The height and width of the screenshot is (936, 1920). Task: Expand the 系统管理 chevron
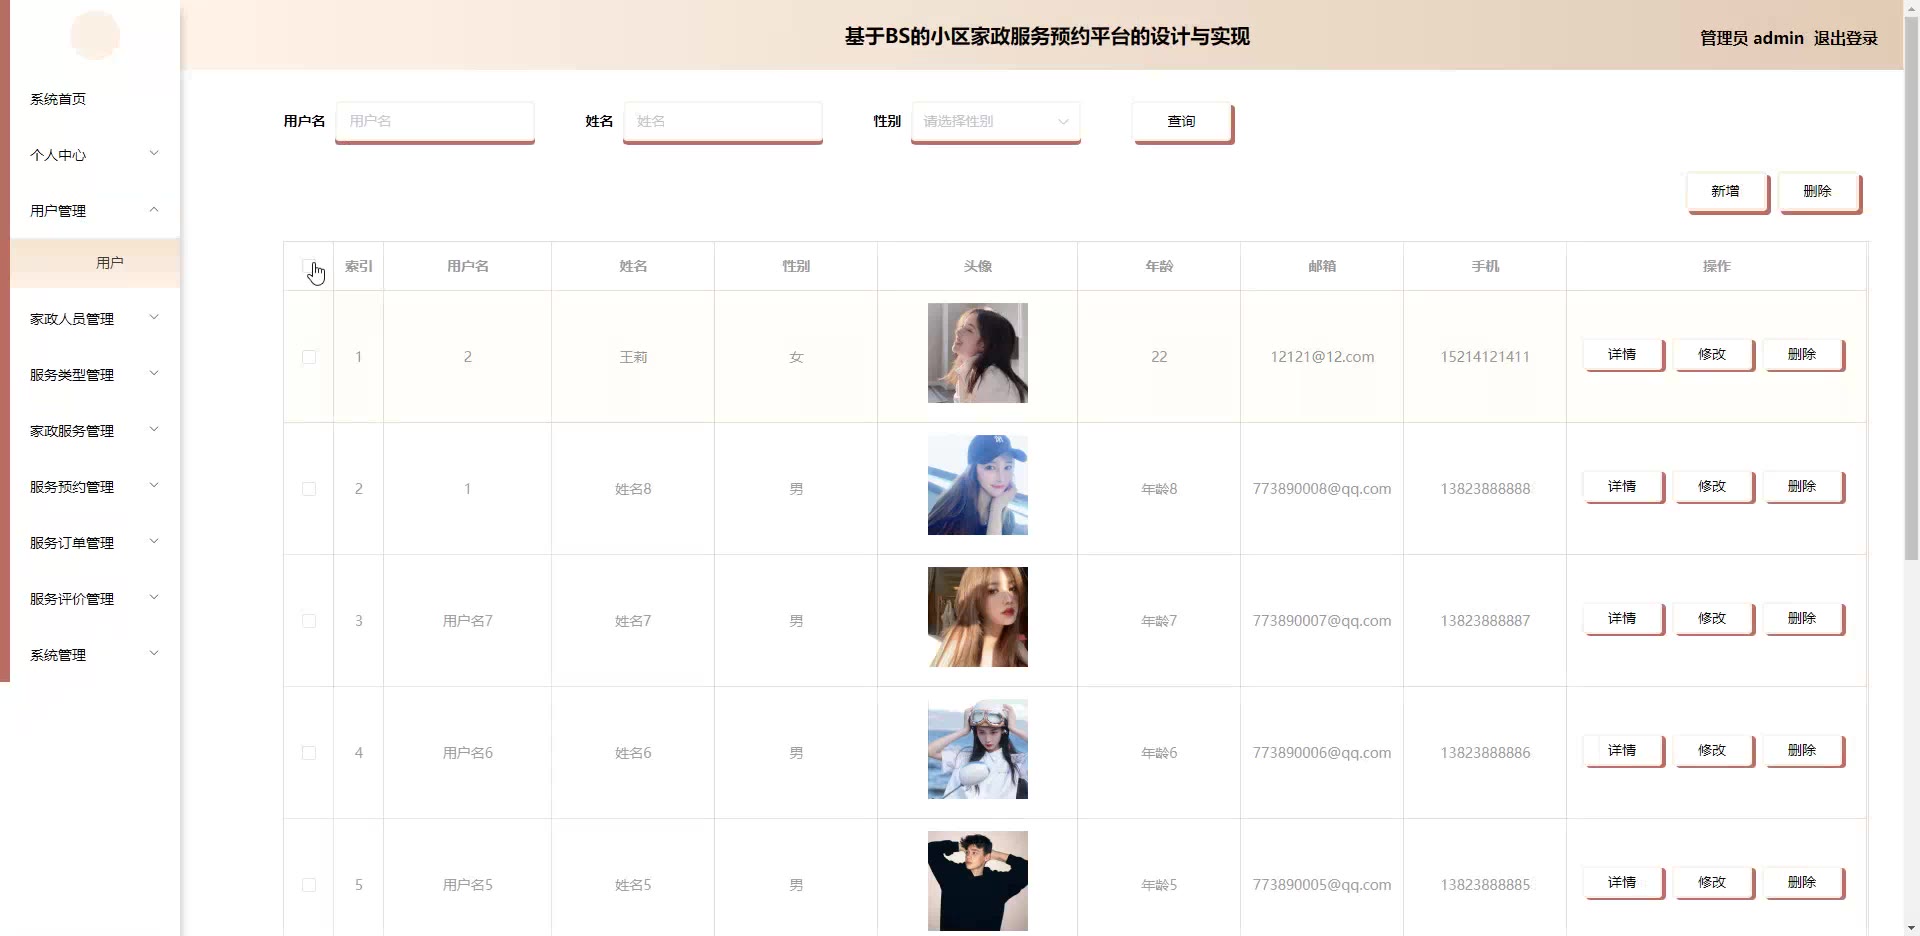coord(154,653)
